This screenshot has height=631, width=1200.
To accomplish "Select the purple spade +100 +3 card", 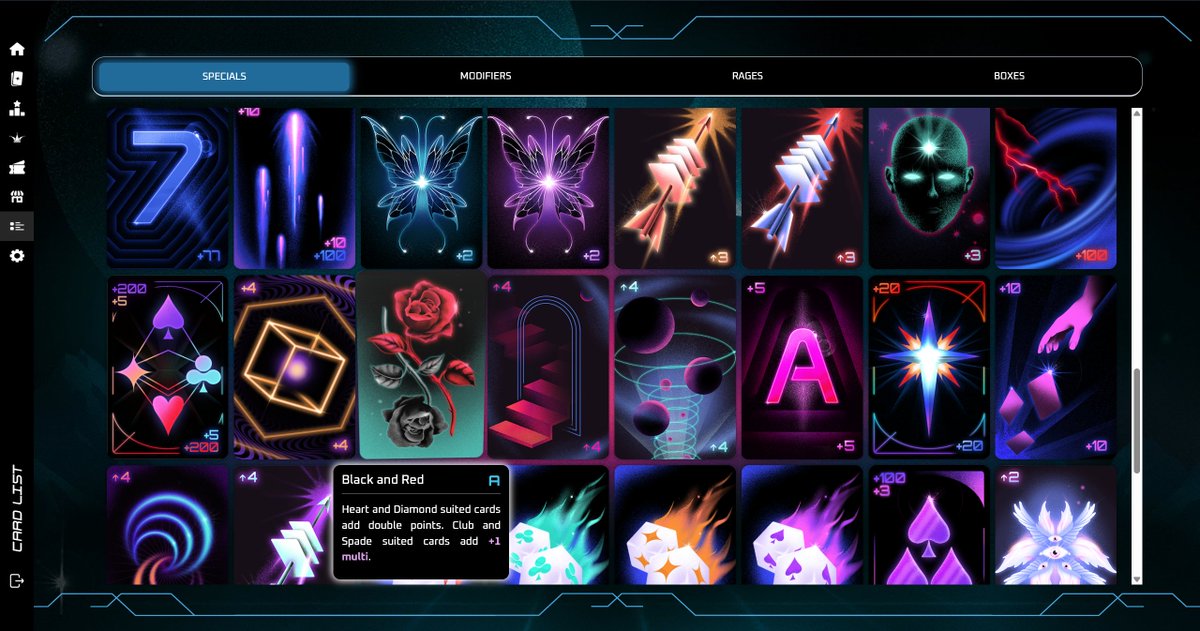I will tap(929, 525).
